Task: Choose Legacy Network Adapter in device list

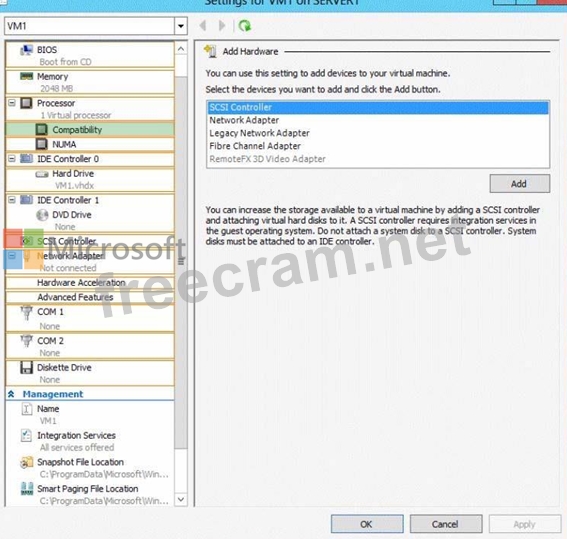Action: [259, 133]
